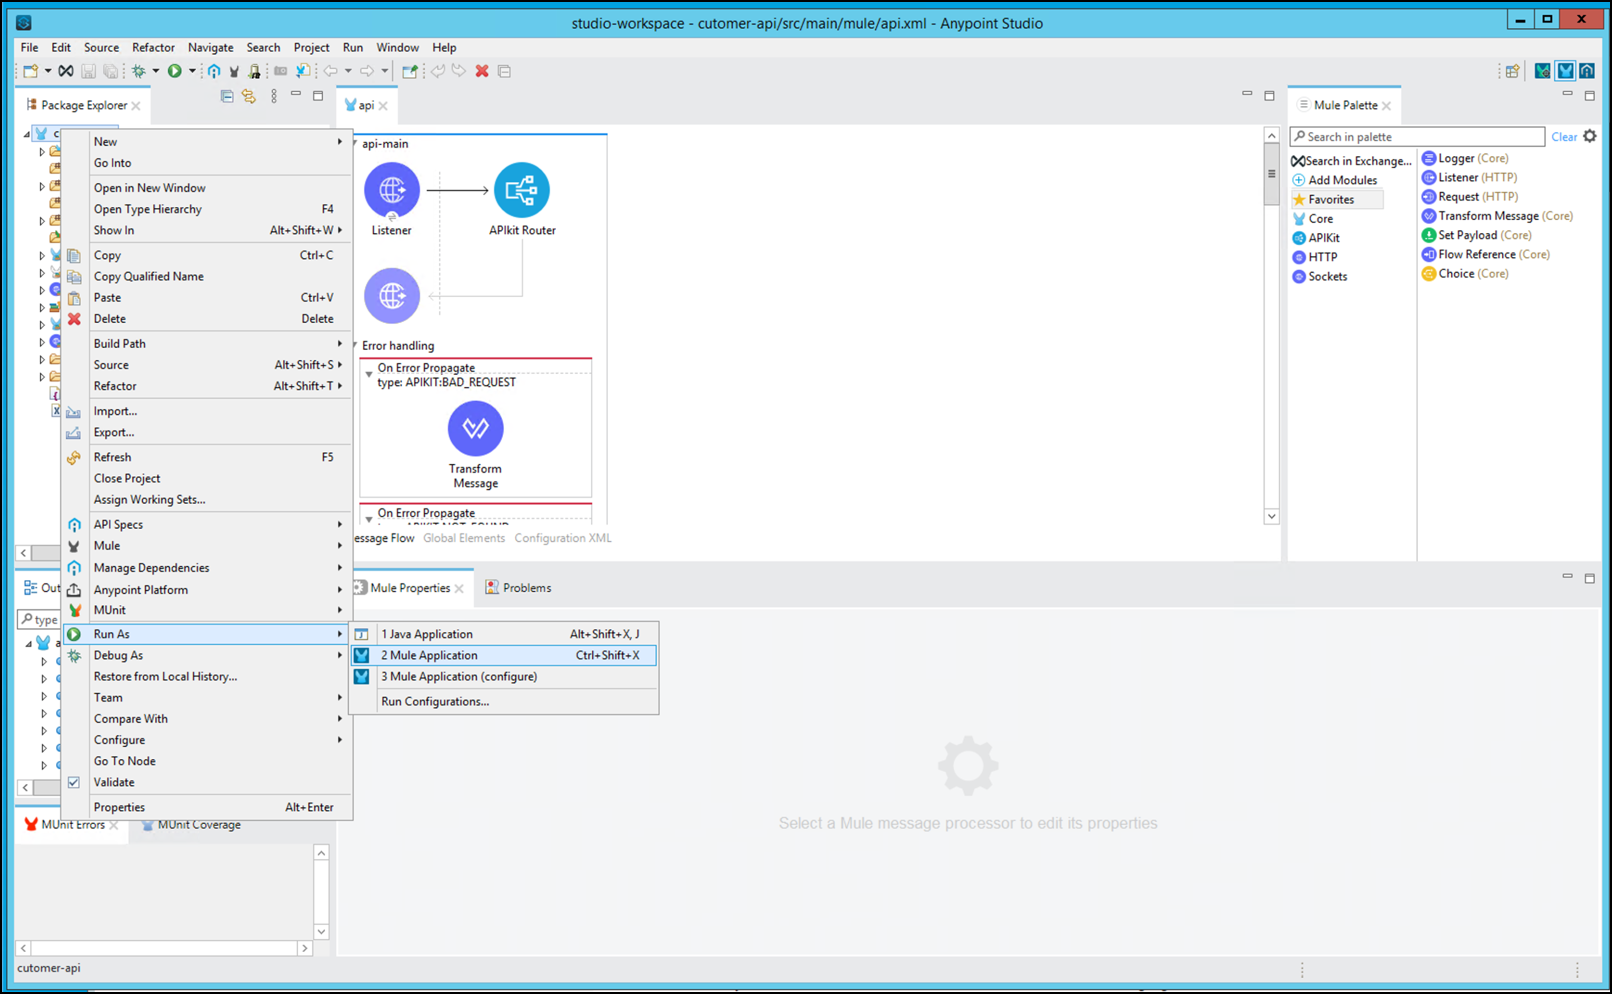Click the Listener component in api-main flow
Image resolution: width=1612 pixels, height=994 pixels.
(392, 190)
